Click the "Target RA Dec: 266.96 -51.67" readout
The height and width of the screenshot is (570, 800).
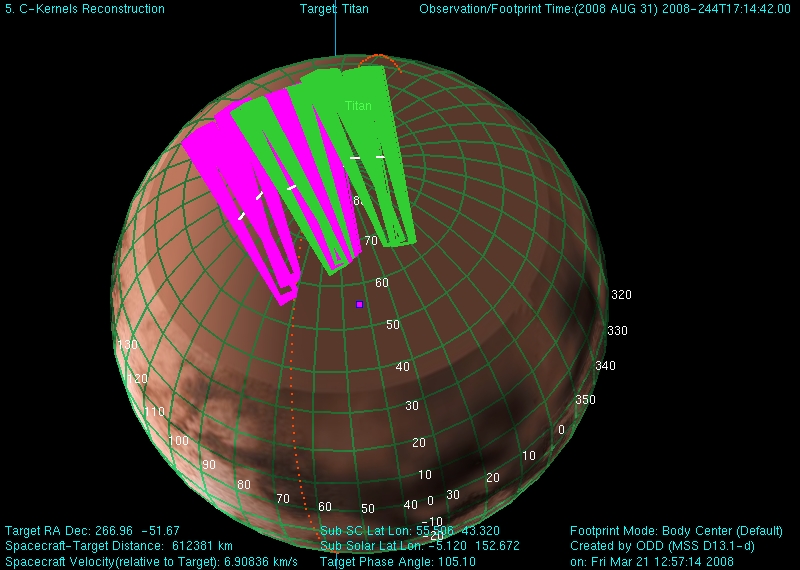[92, 531]
